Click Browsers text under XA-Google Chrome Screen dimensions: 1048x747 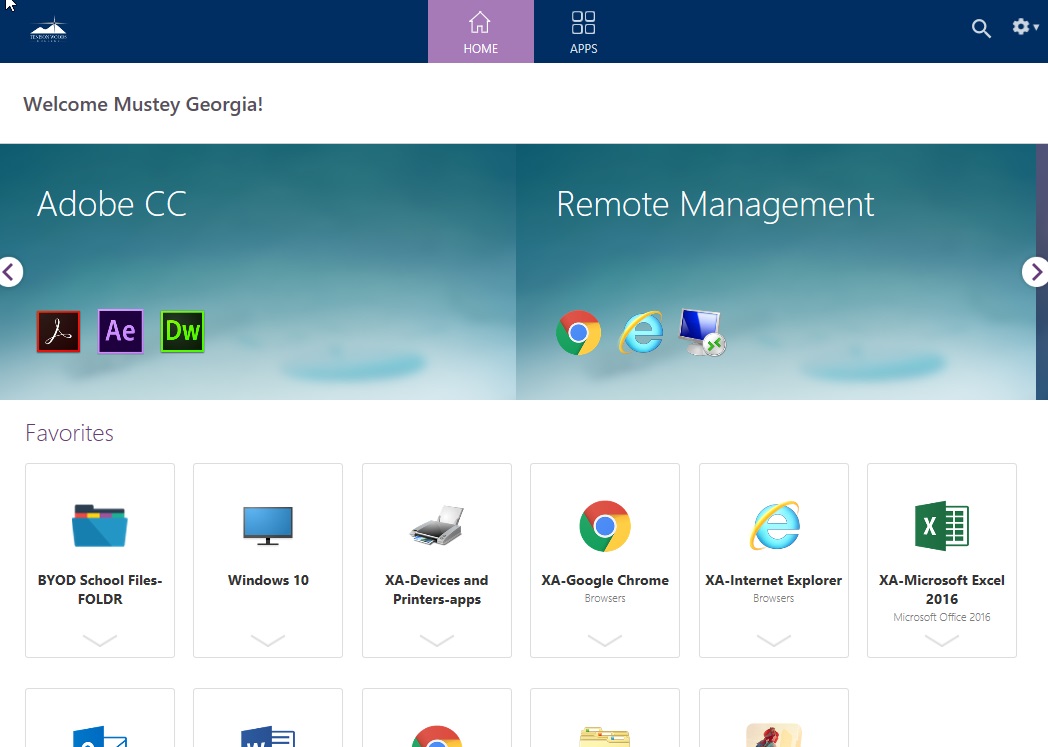605,599
